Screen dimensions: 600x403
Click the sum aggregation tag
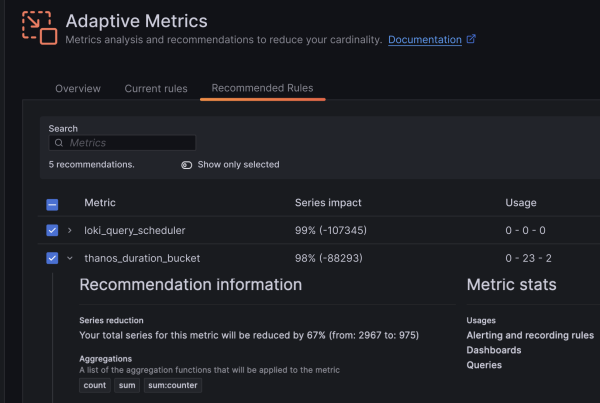(x=127, y=386)
